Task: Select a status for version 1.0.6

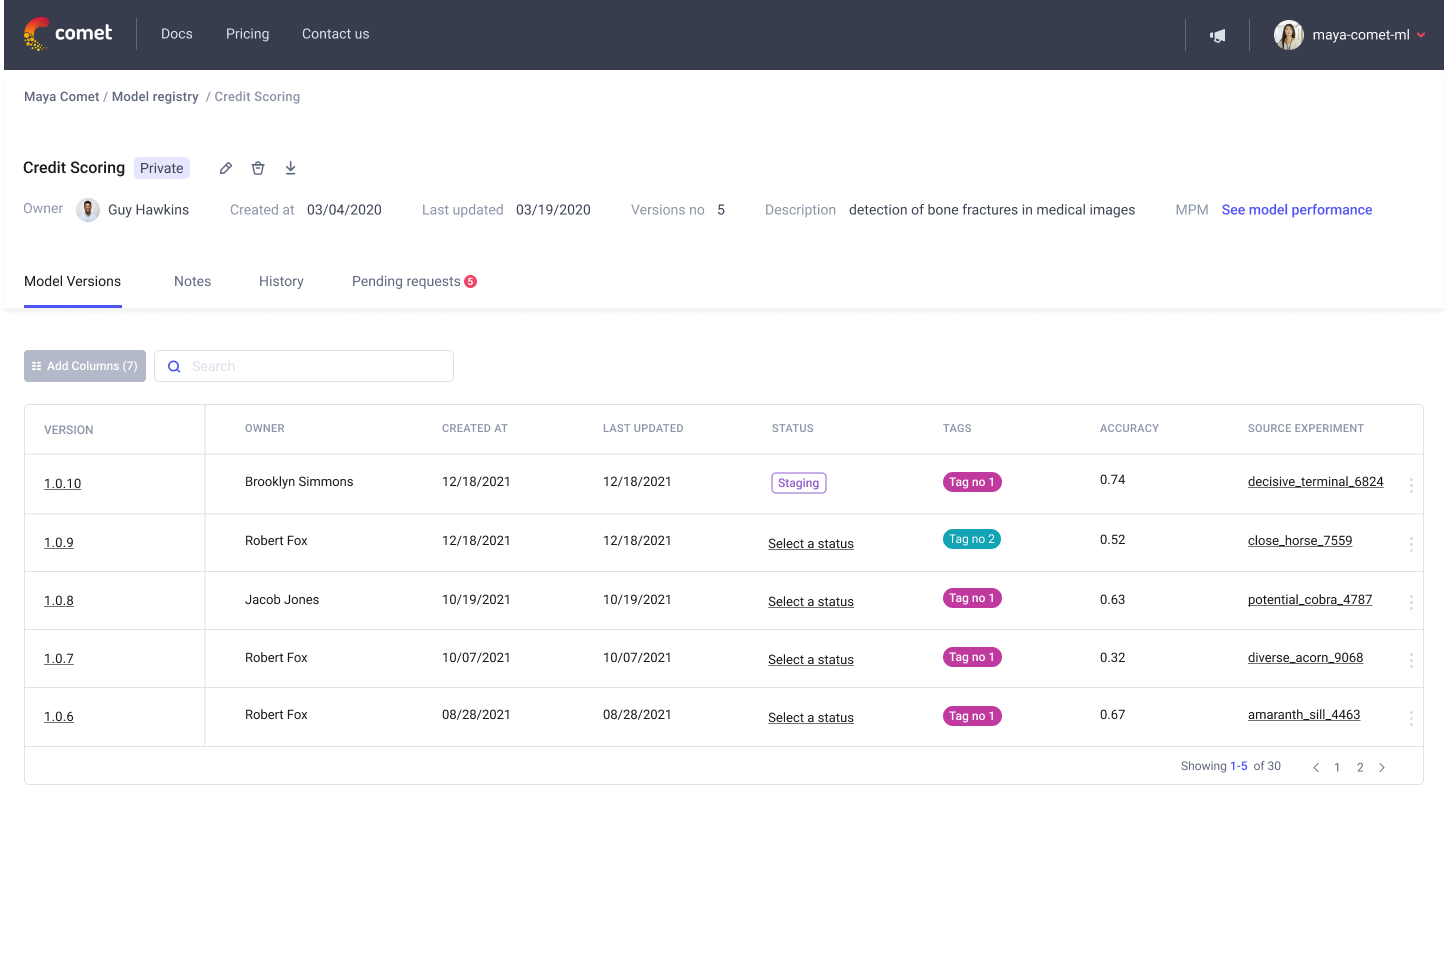Action: tap(810, 717)
